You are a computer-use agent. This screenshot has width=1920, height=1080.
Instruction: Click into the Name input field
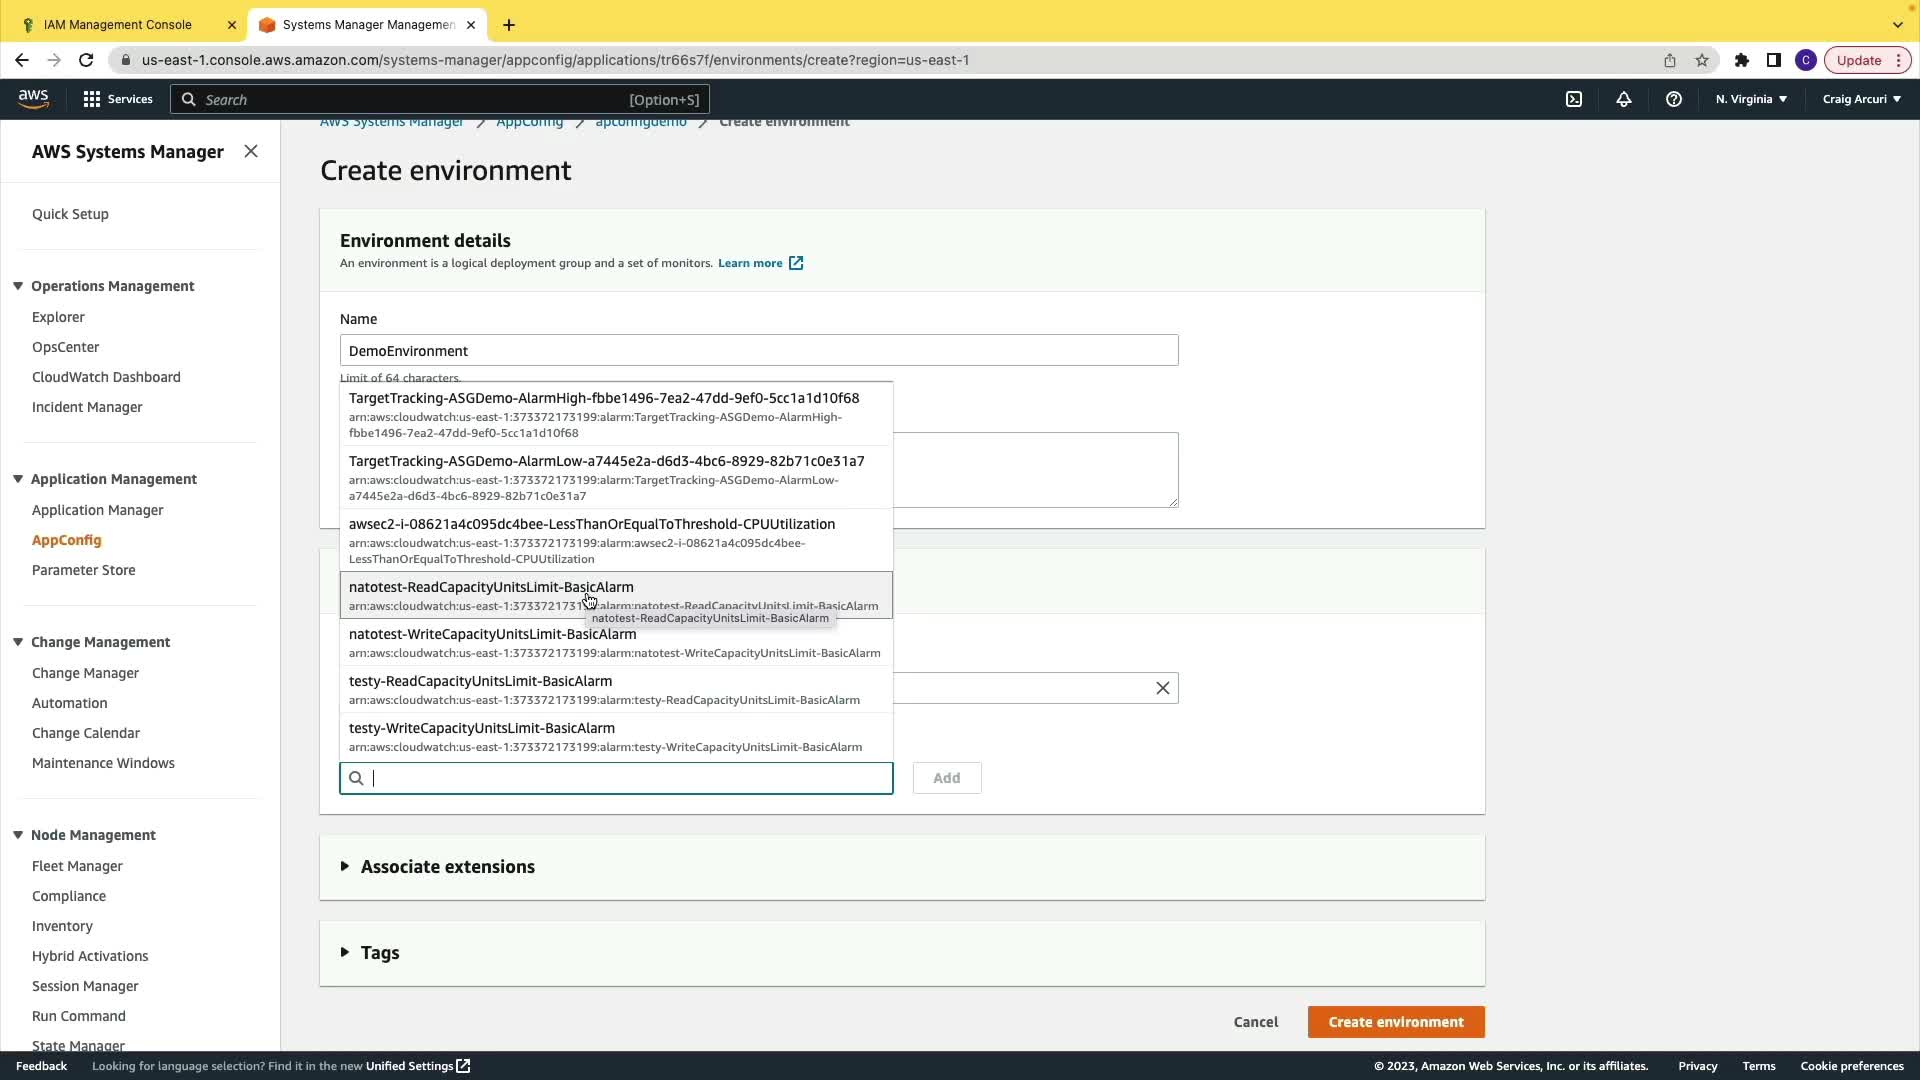click(x=758, y=351)
